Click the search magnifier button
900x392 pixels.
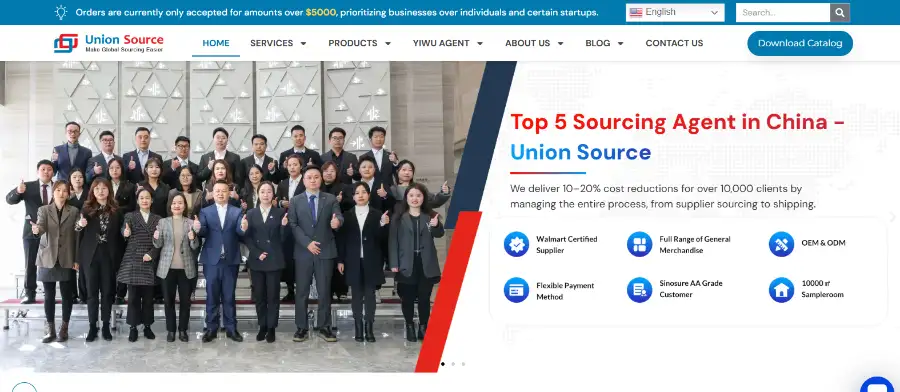point(840,13)
